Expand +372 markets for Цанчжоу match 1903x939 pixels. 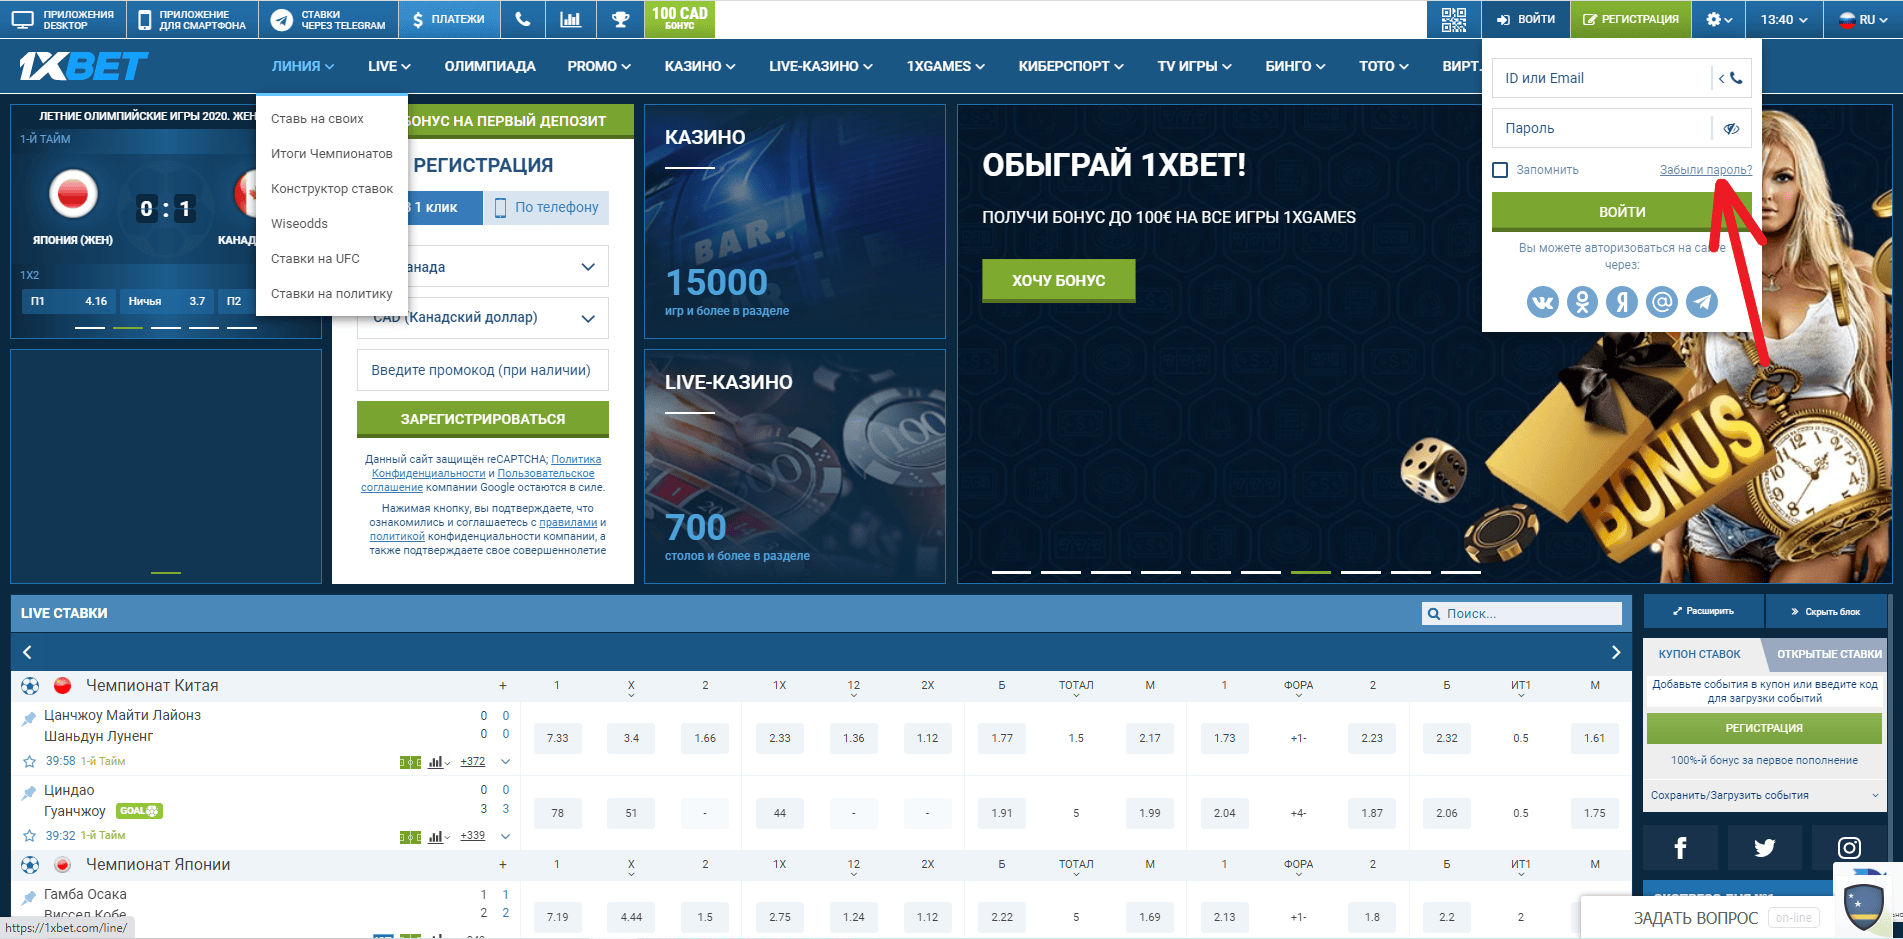tap(473, 761)
